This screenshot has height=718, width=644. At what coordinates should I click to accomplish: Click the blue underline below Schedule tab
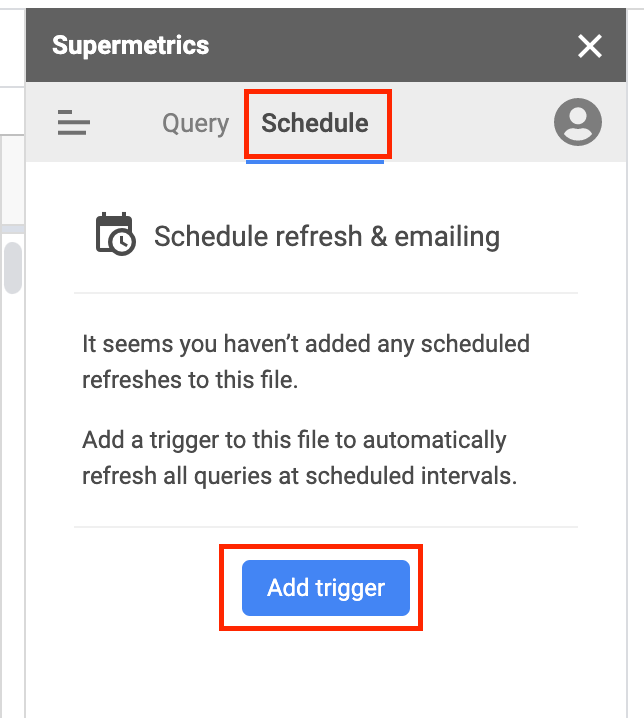pyautogui.click(x=315, y=161)
